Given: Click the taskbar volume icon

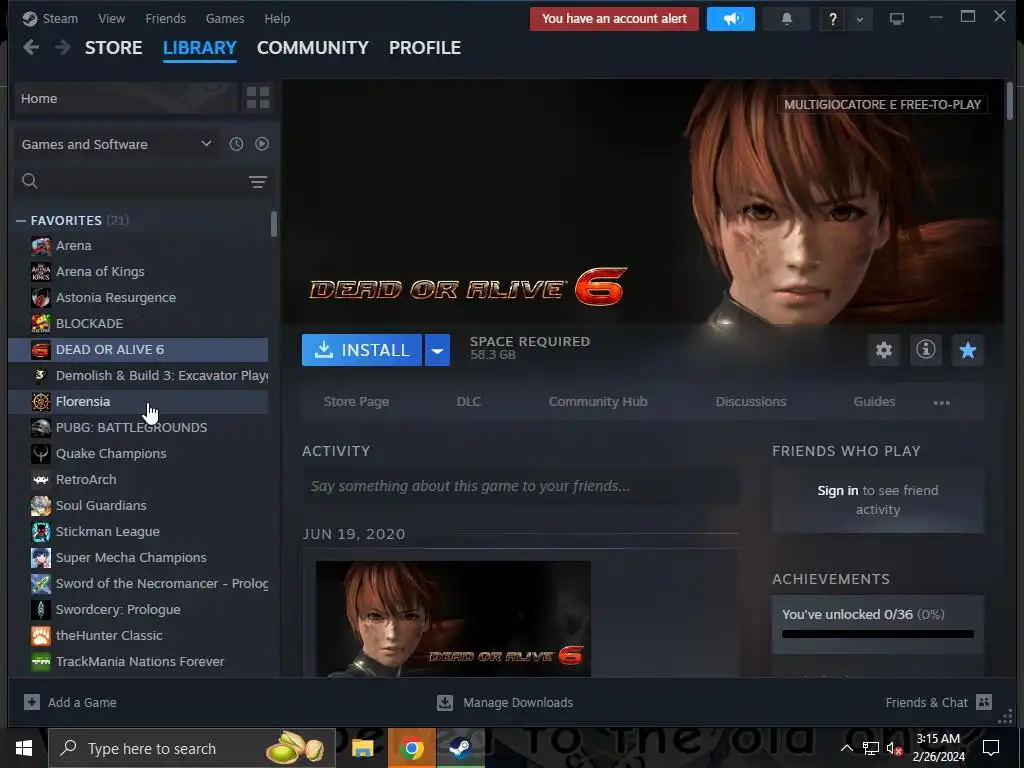Looking at the screenshot, I should click(893, 748).
